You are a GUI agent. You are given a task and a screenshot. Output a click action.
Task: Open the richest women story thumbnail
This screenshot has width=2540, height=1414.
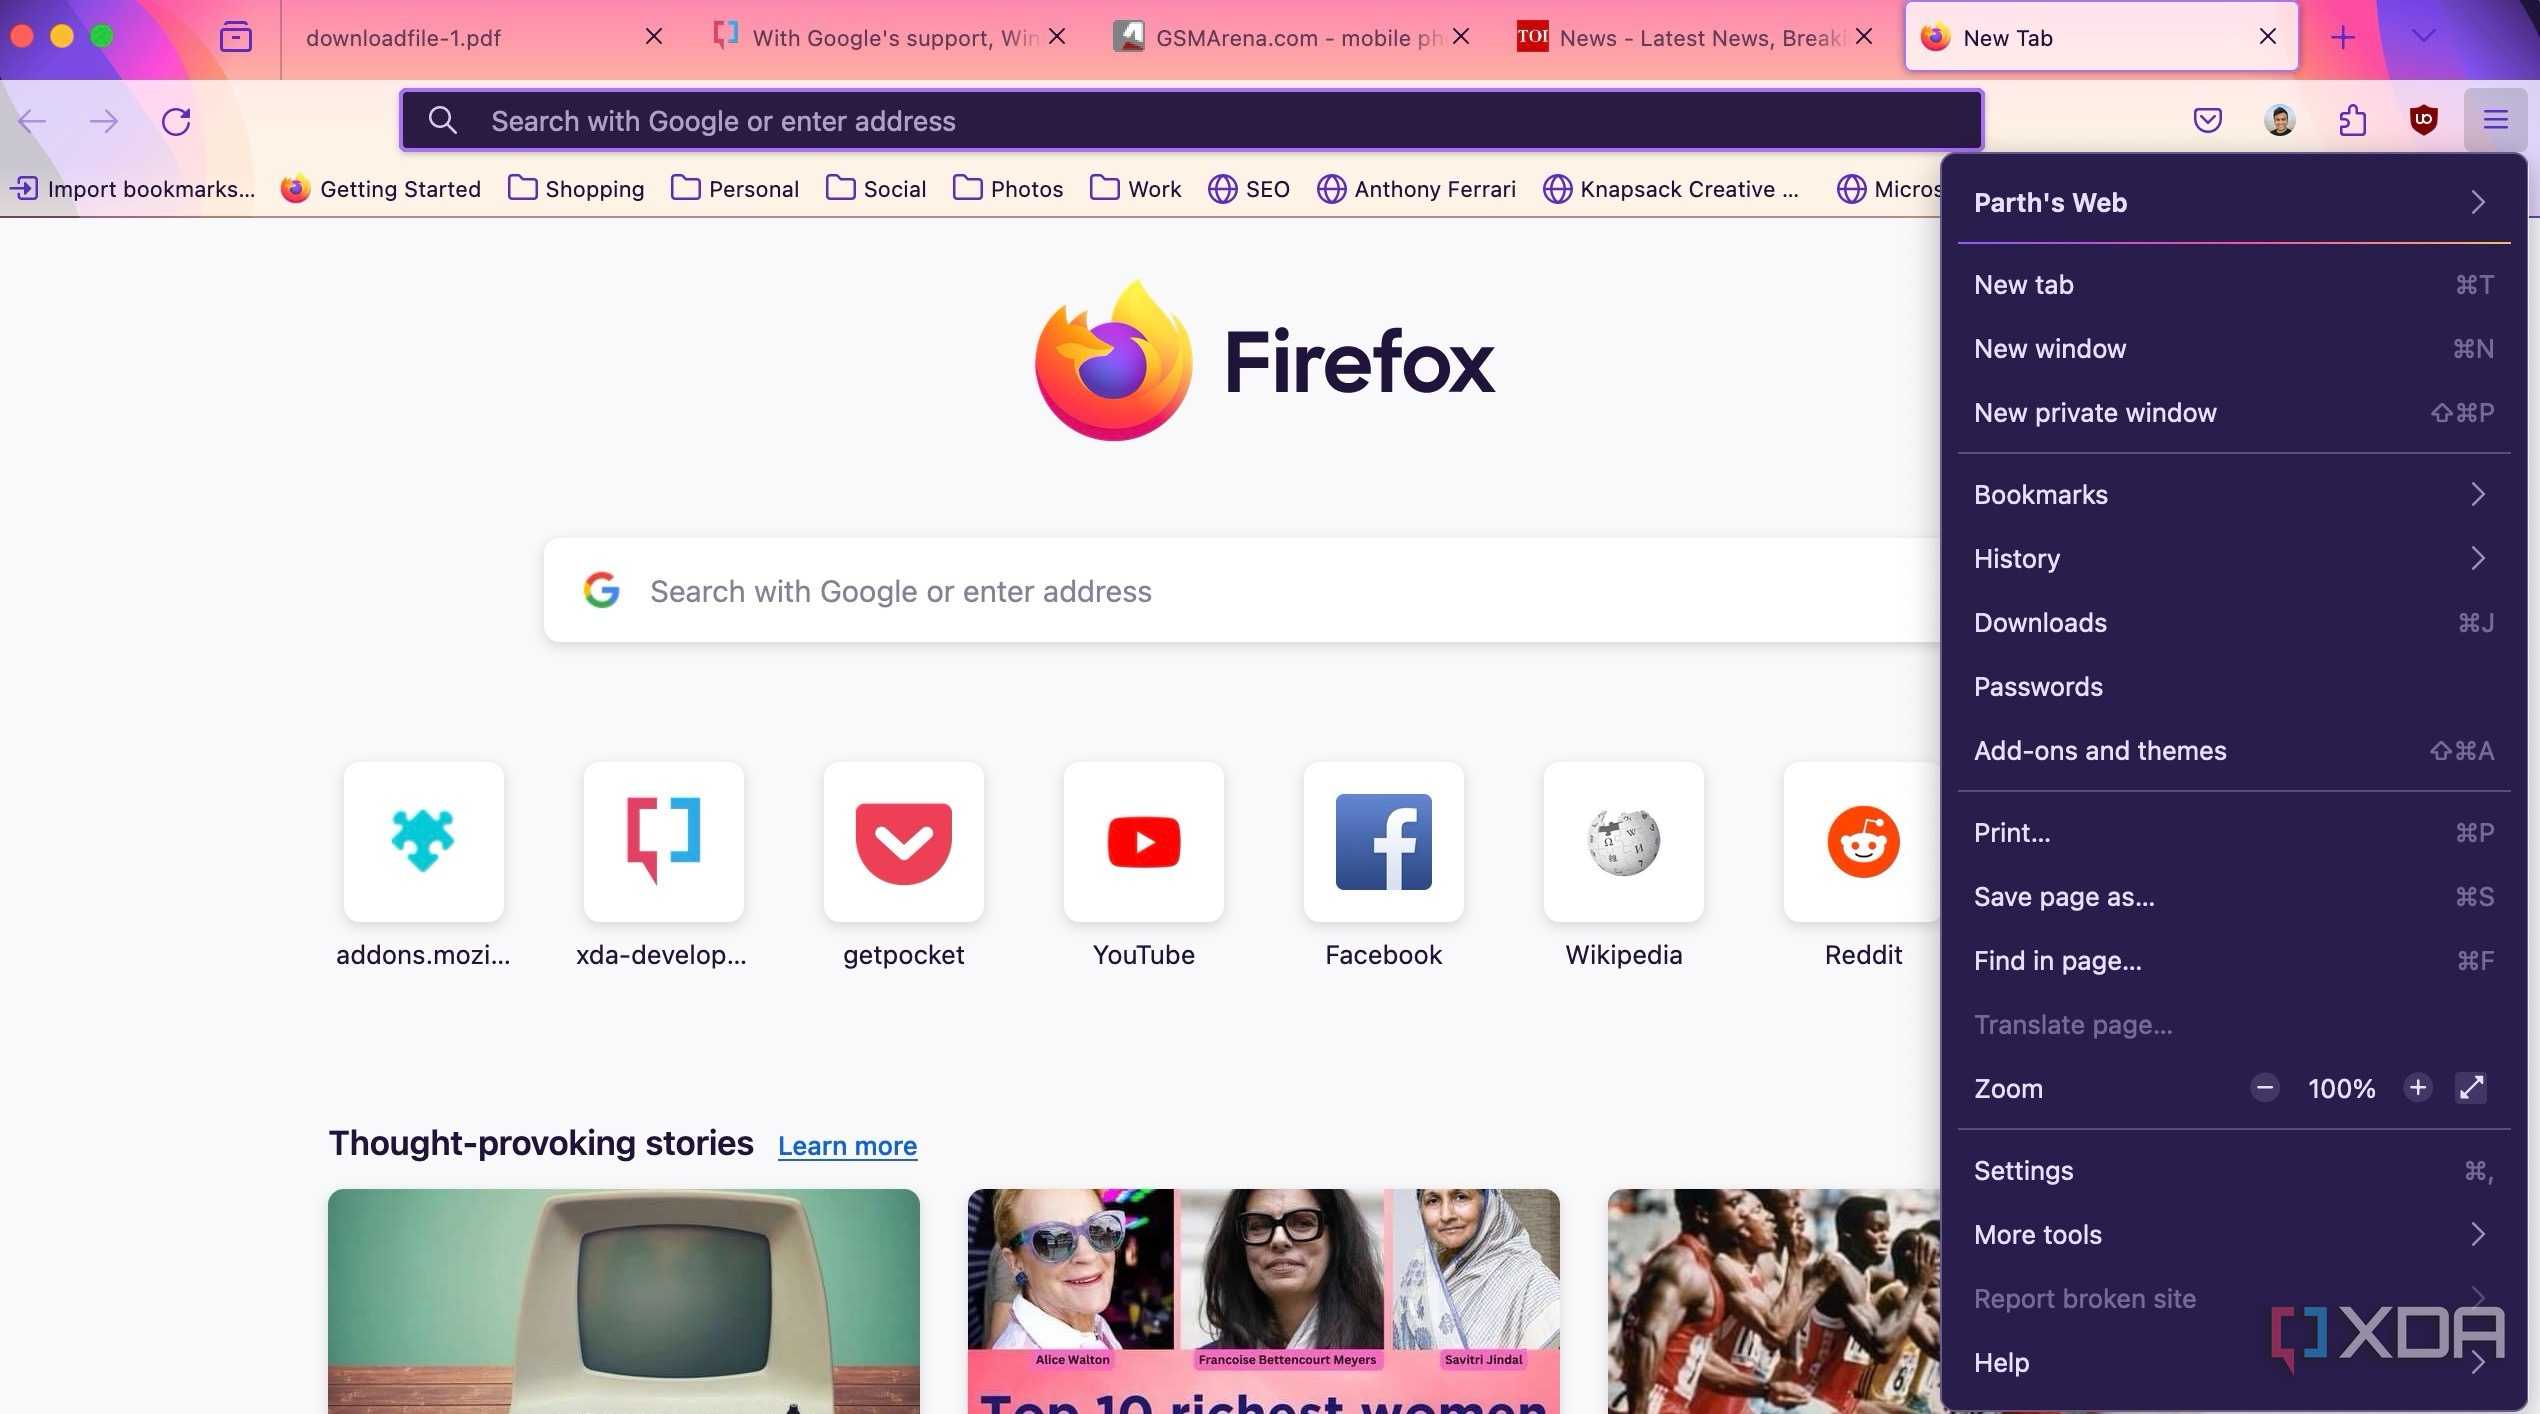tap(1264, 1301)
